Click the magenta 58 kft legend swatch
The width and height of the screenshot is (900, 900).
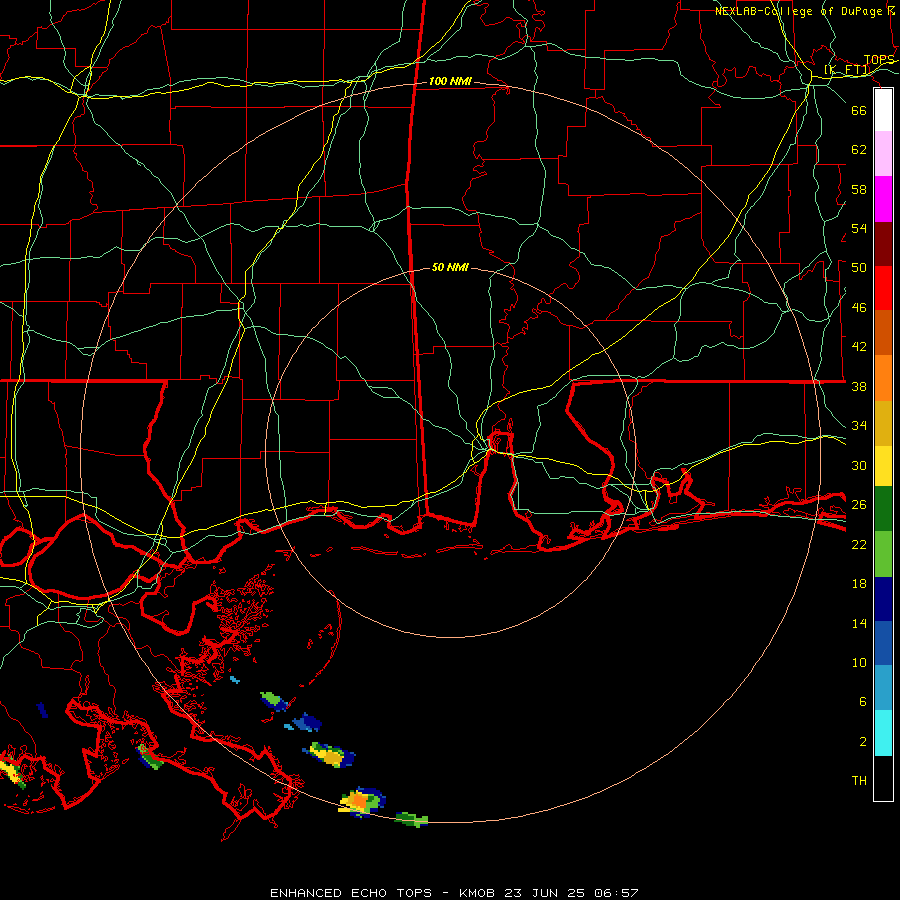tap(883, 199)
